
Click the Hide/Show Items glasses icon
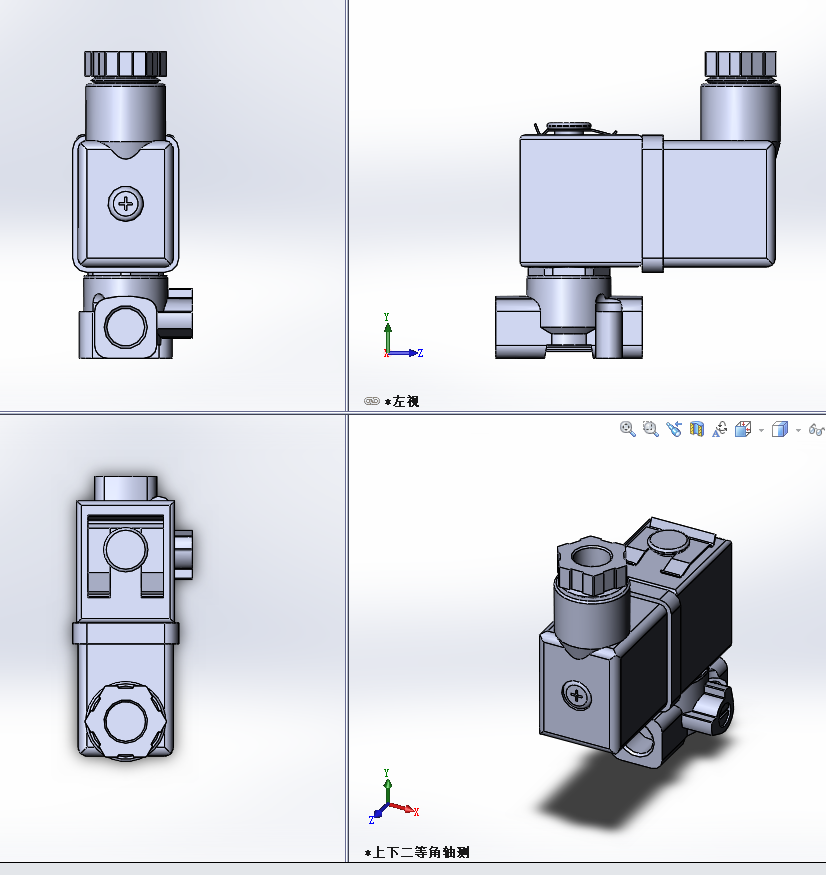(x=817, y=430)
